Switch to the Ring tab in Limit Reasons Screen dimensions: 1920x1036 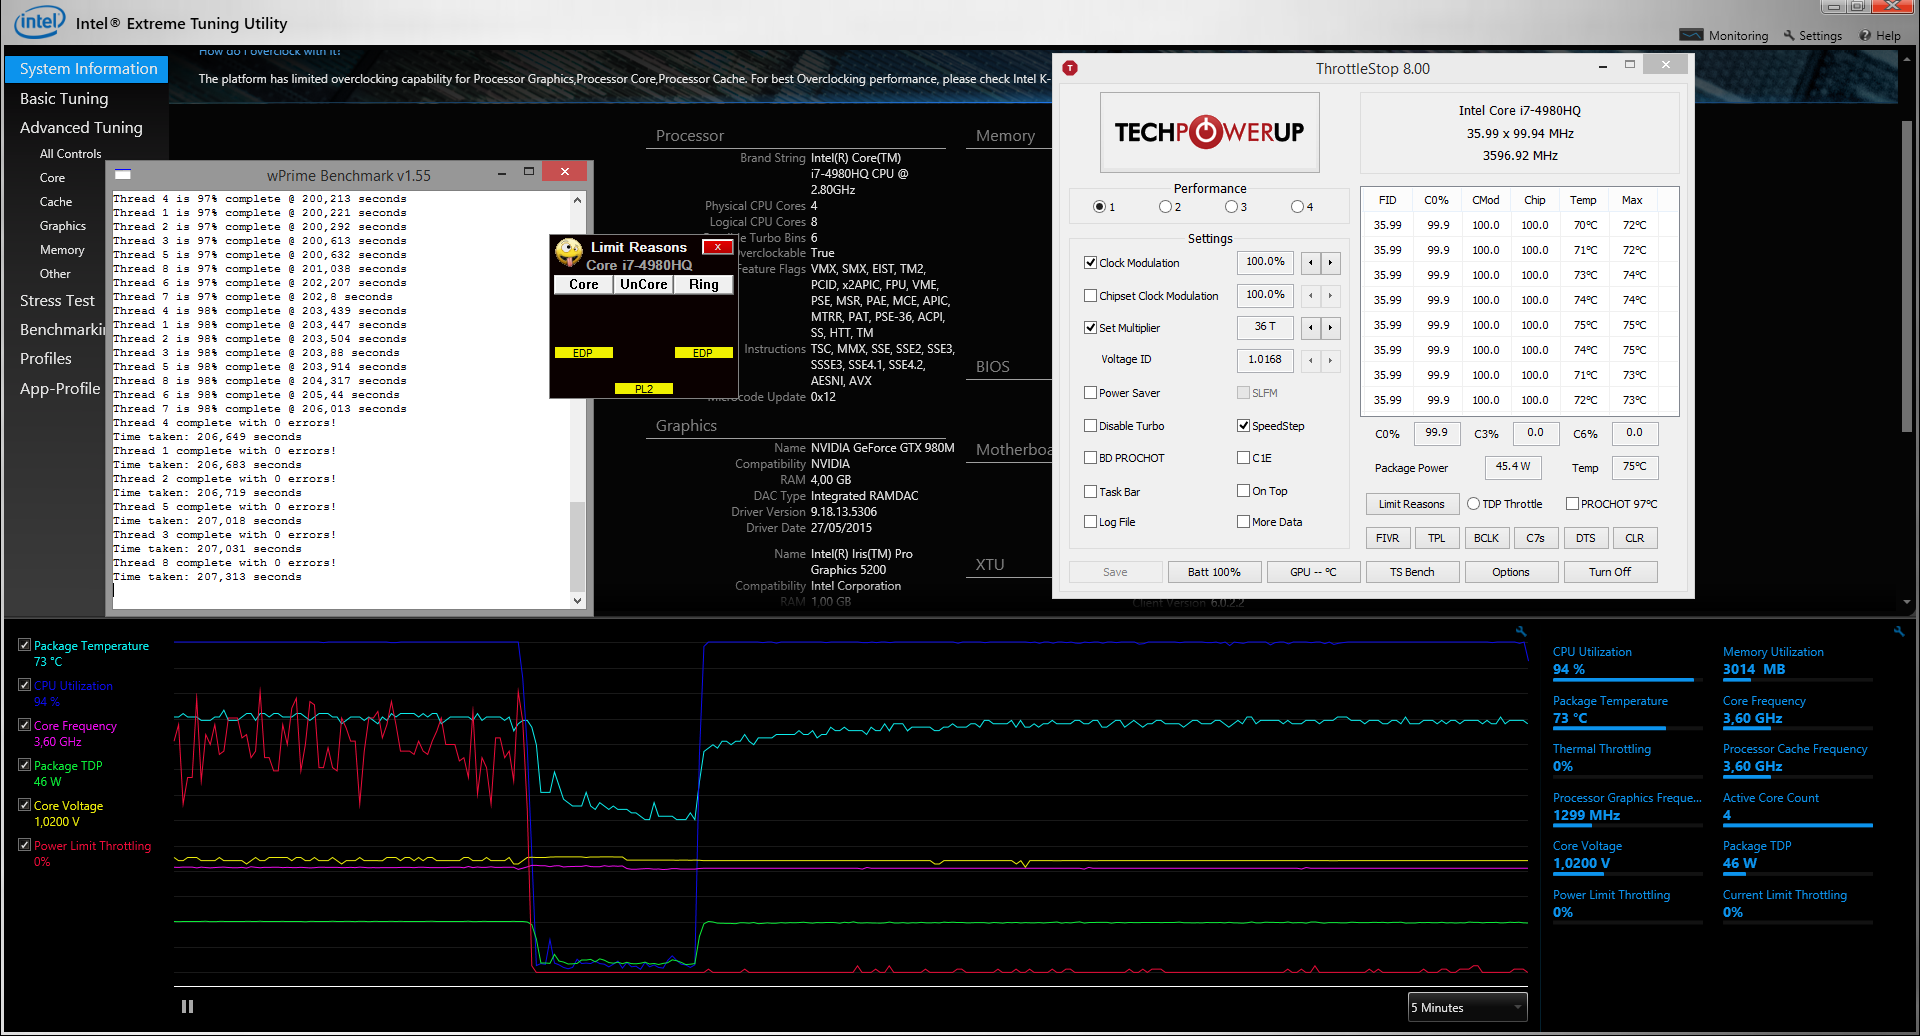(x=703, y=284)
